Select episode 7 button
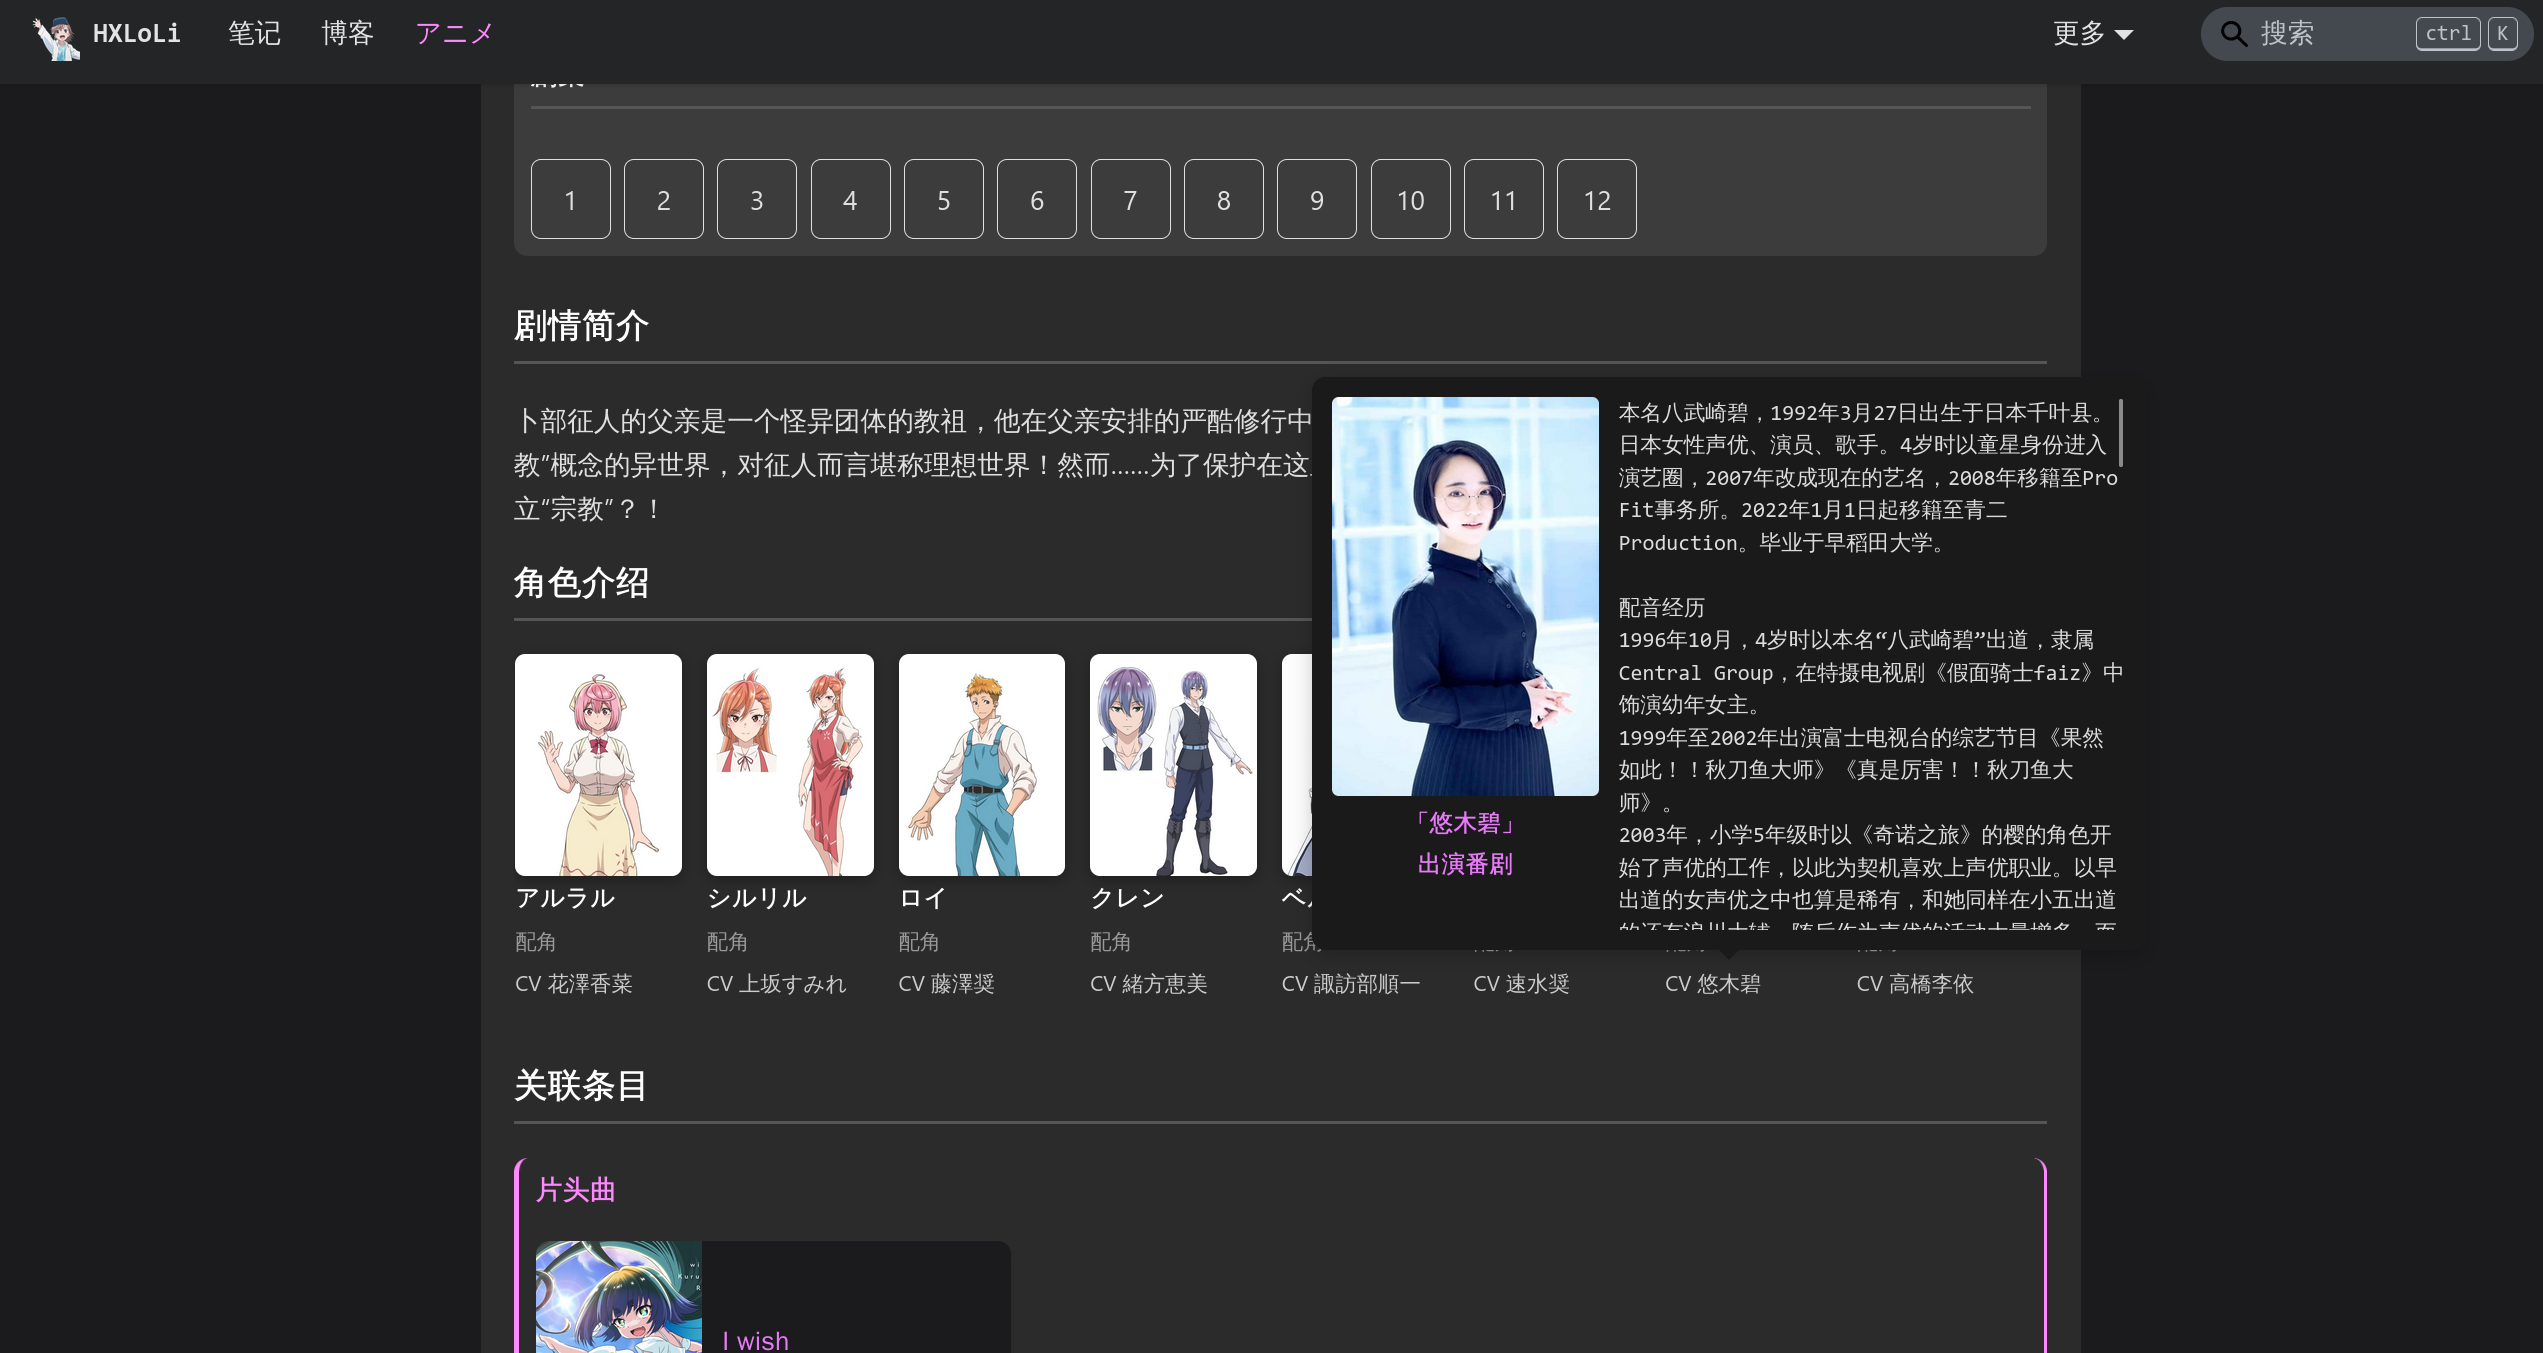2543x1353 pixels. [1130, 199]
